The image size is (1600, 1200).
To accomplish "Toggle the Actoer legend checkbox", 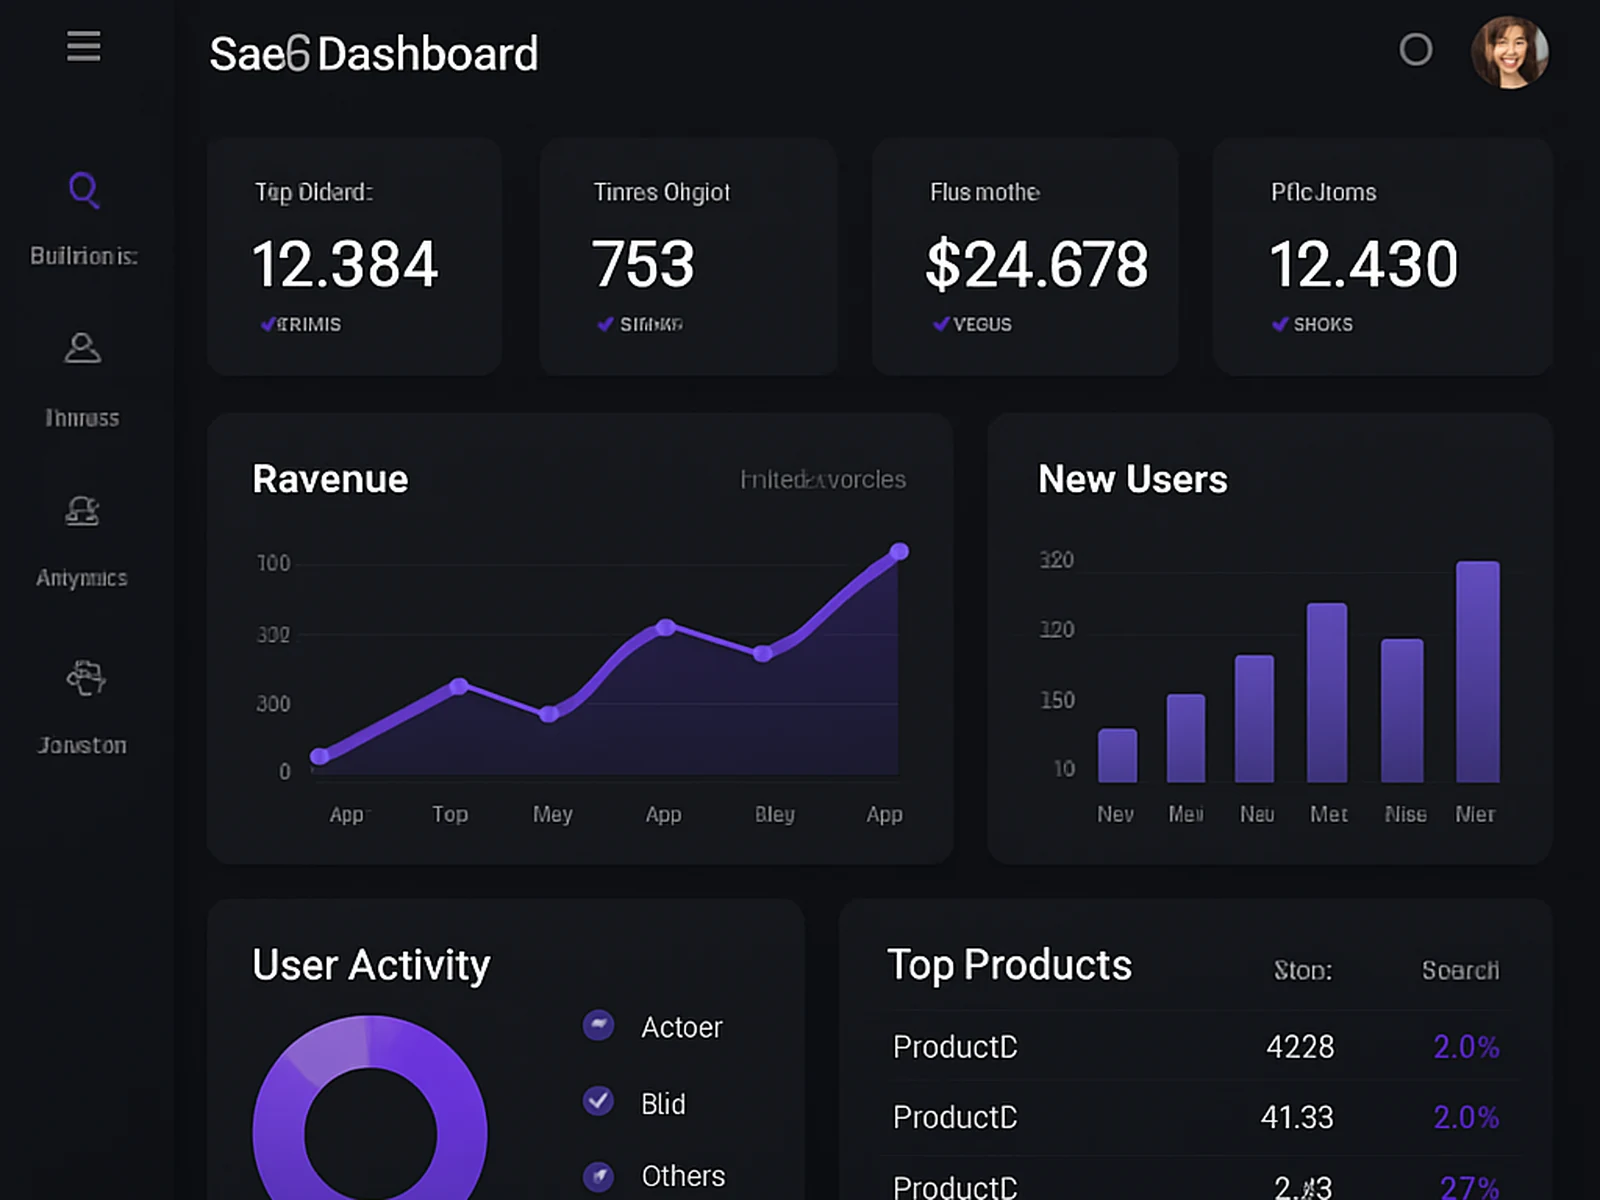I will pyautogui.click(x=598, y=1024).
